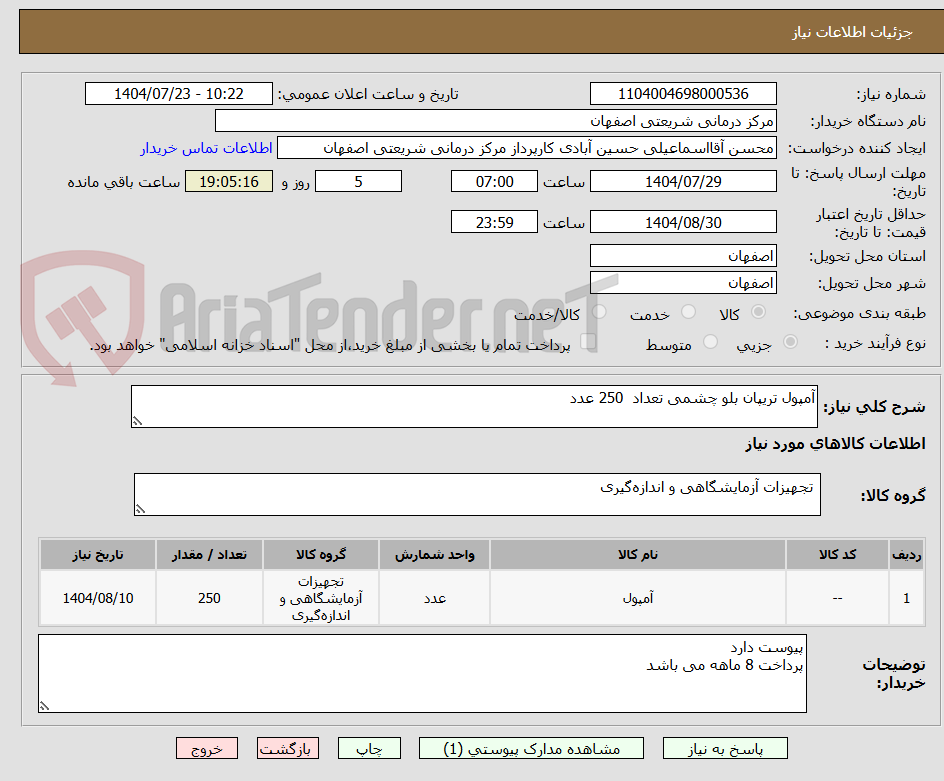Click the اصفهان province field
Image resolution: width=944 pixels, height=781 pixels.
[x=683, y=256]
